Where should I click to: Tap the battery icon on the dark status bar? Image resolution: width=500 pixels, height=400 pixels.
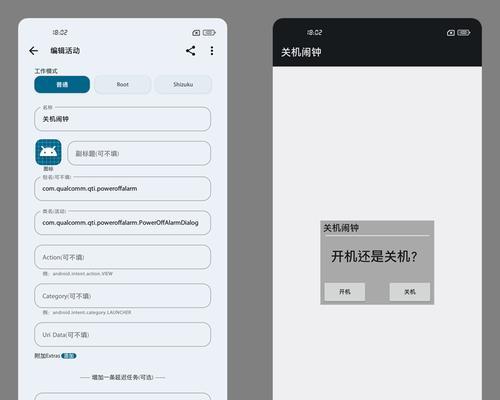(x=464, y=33)
